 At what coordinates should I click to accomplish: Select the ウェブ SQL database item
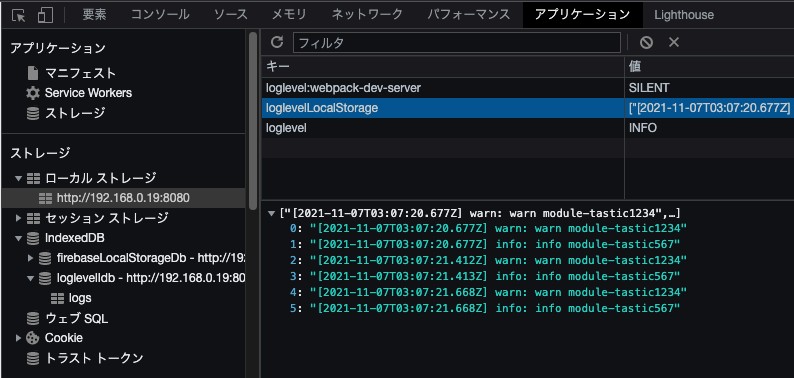67,318
